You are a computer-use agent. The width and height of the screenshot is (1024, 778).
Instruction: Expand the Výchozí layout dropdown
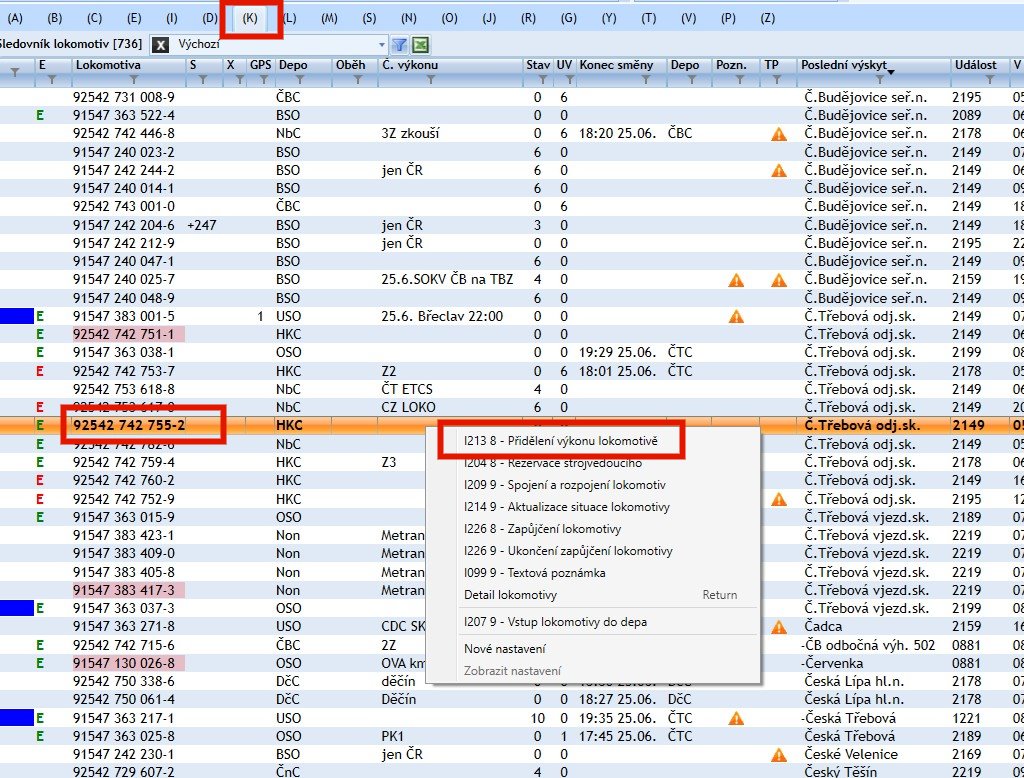point(382,45)
